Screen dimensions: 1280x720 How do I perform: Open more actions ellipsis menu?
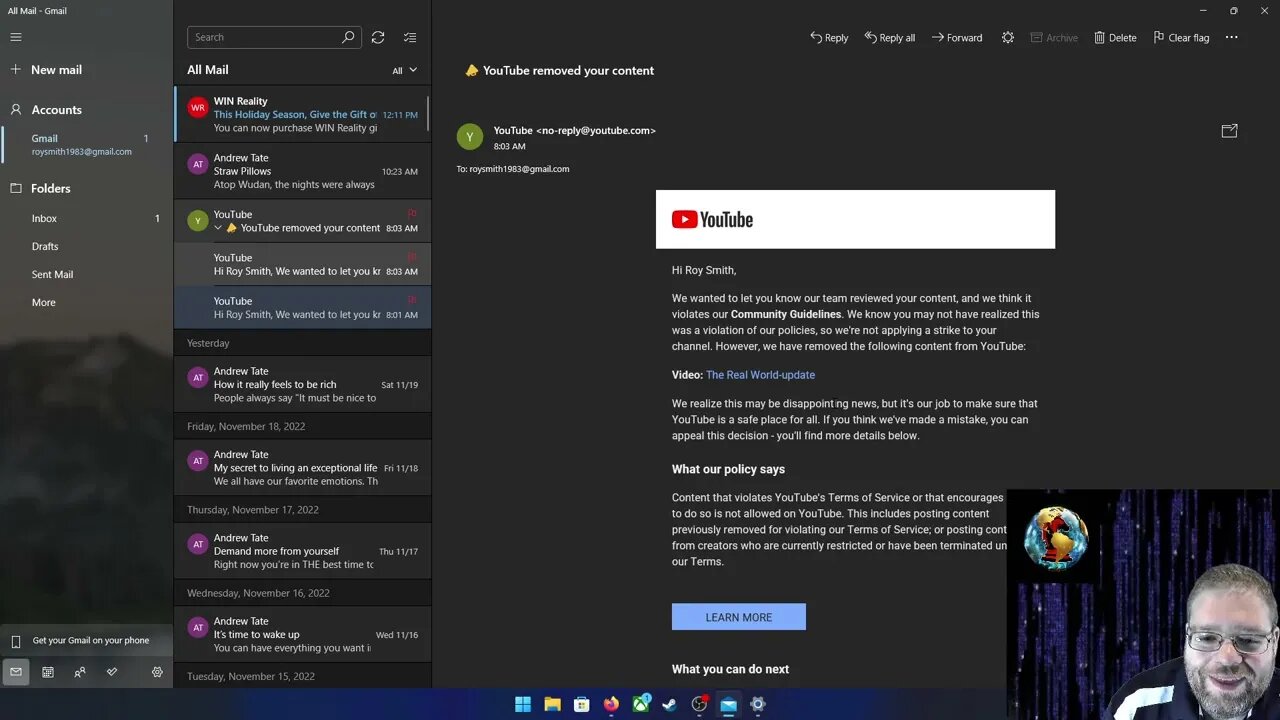(1231, 38)
